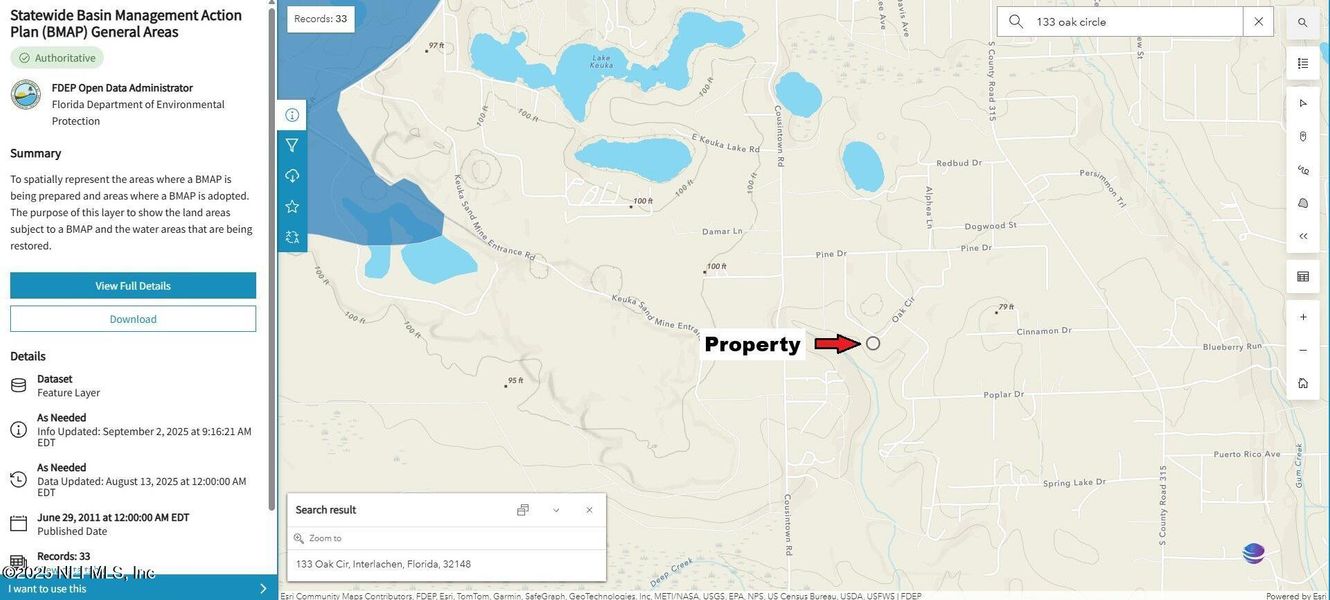1330x600 pixels.
Task: Collapse the selection tools double-chevron
Action: [x=1303, y=236]
